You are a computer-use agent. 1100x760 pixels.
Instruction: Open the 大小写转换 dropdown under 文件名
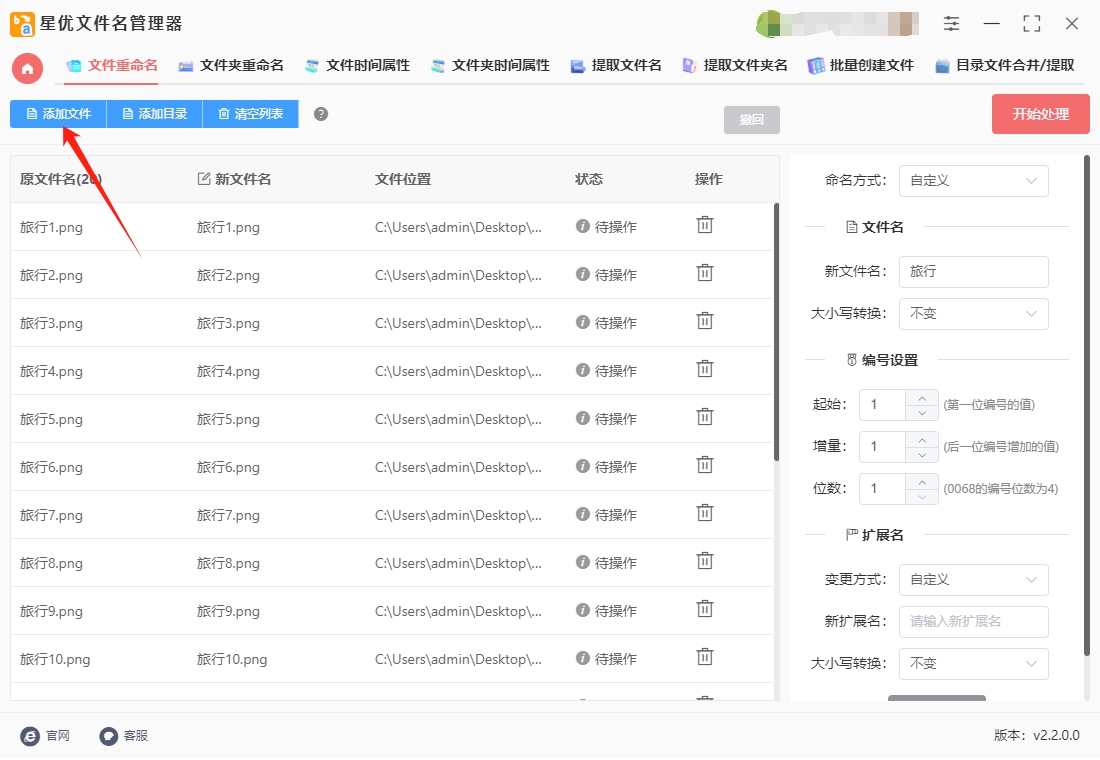click(x=974, y=314)
